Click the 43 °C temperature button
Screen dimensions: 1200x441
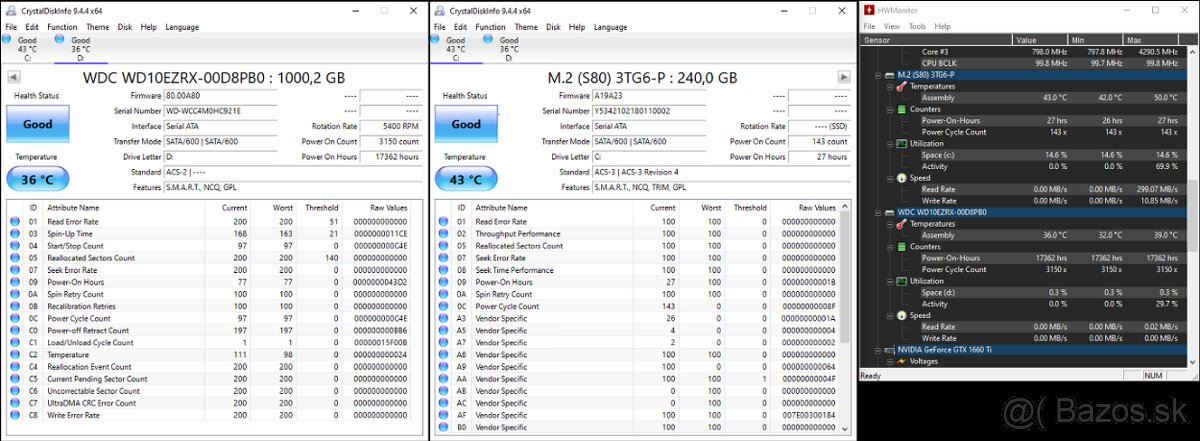tap(466, 178)
